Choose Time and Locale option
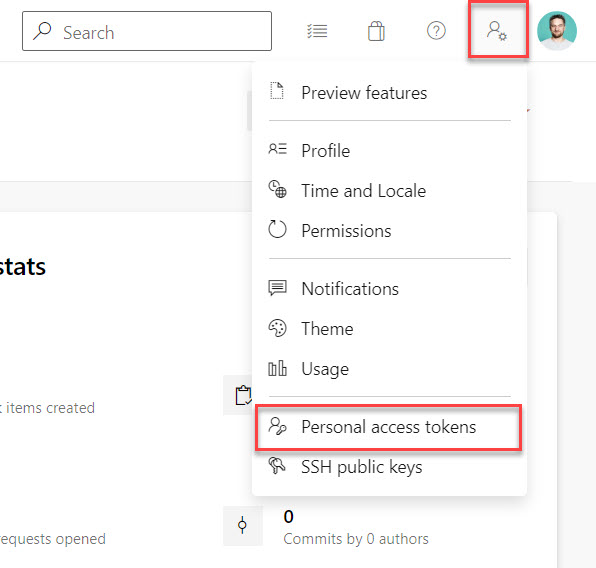This screenshot has height=568, width=596. coord(389,190)
